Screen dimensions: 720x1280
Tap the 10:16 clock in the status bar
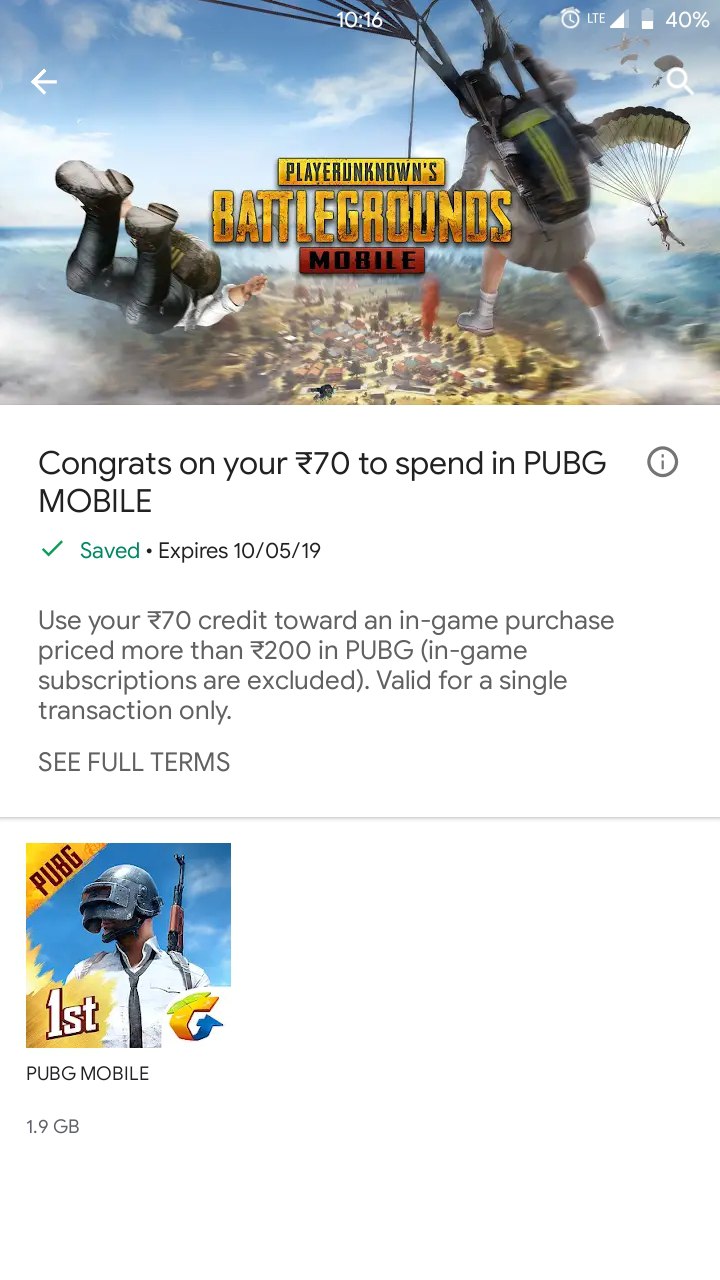point(360,20)
